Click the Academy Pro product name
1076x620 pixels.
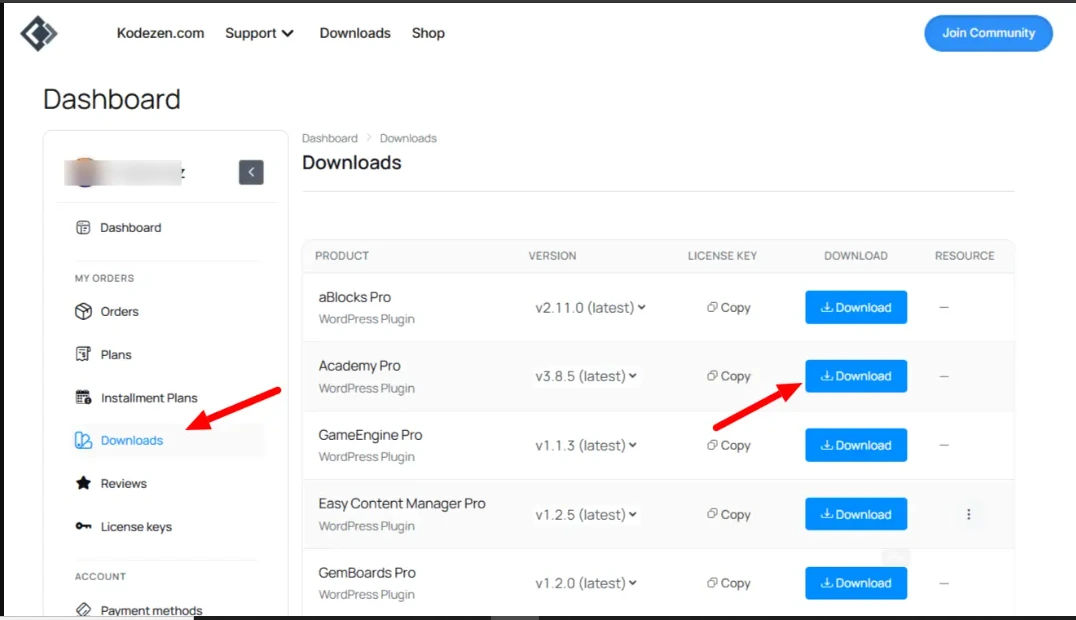click(x=359, y=366)
